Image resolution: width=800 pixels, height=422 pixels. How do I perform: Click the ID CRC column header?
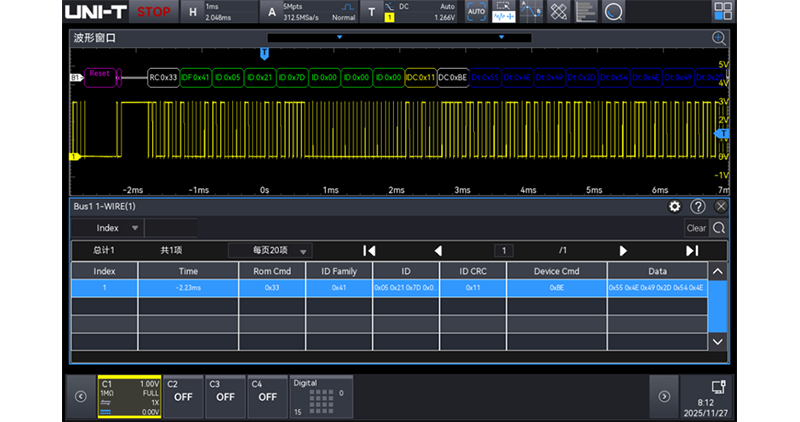click(473, 271)
